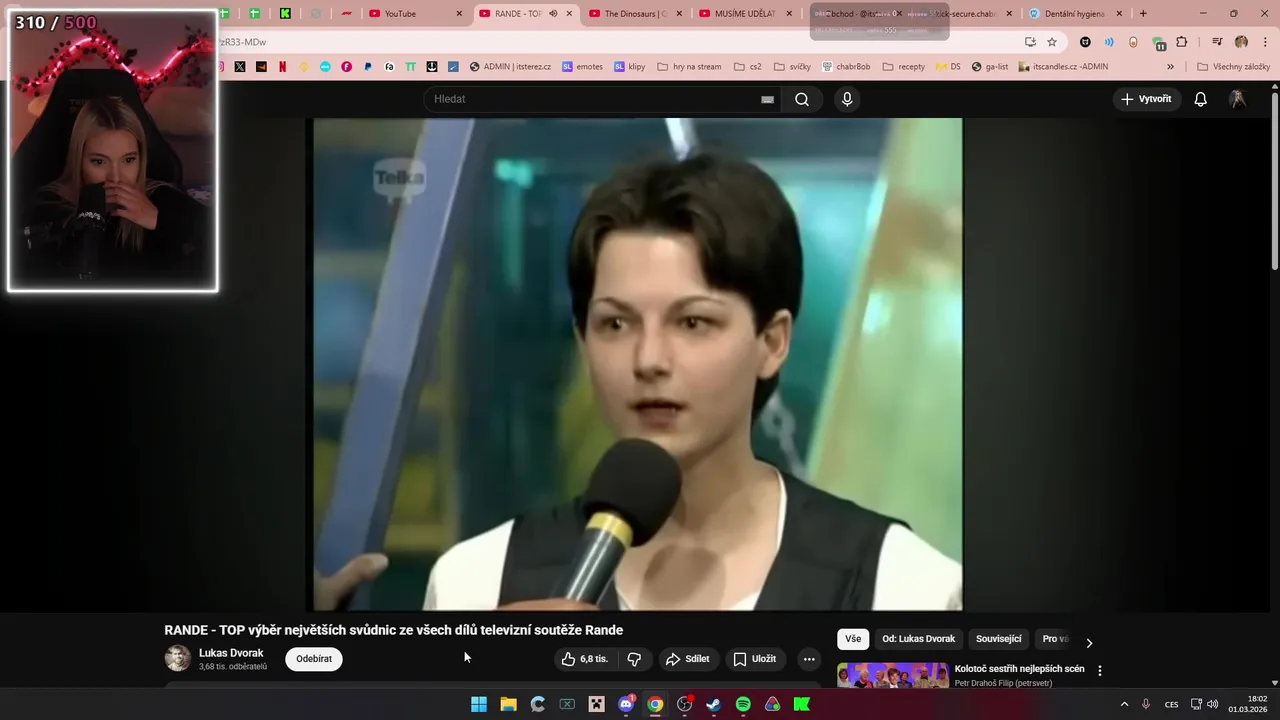Screen dimensions: 1280x720
Task: Open Kolotoč sestřih nejlepších scén thumbnail
Action: coord(892,675)
